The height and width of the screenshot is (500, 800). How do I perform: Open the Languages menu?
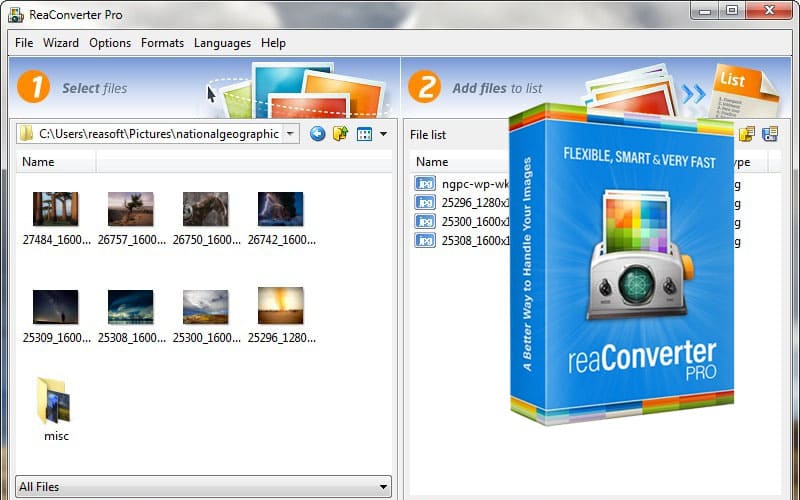pos(222,43)
